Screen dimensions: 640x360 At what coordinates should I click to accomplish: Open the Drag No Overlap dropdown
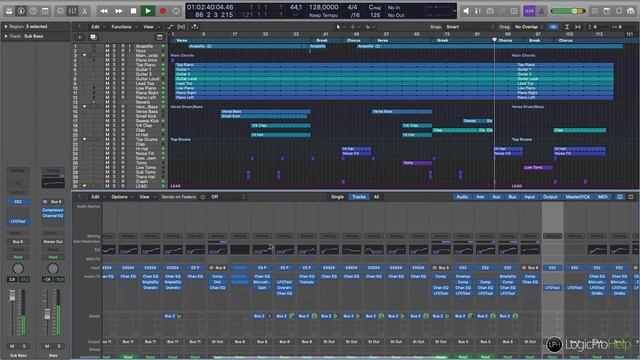[x=529, y=27]
